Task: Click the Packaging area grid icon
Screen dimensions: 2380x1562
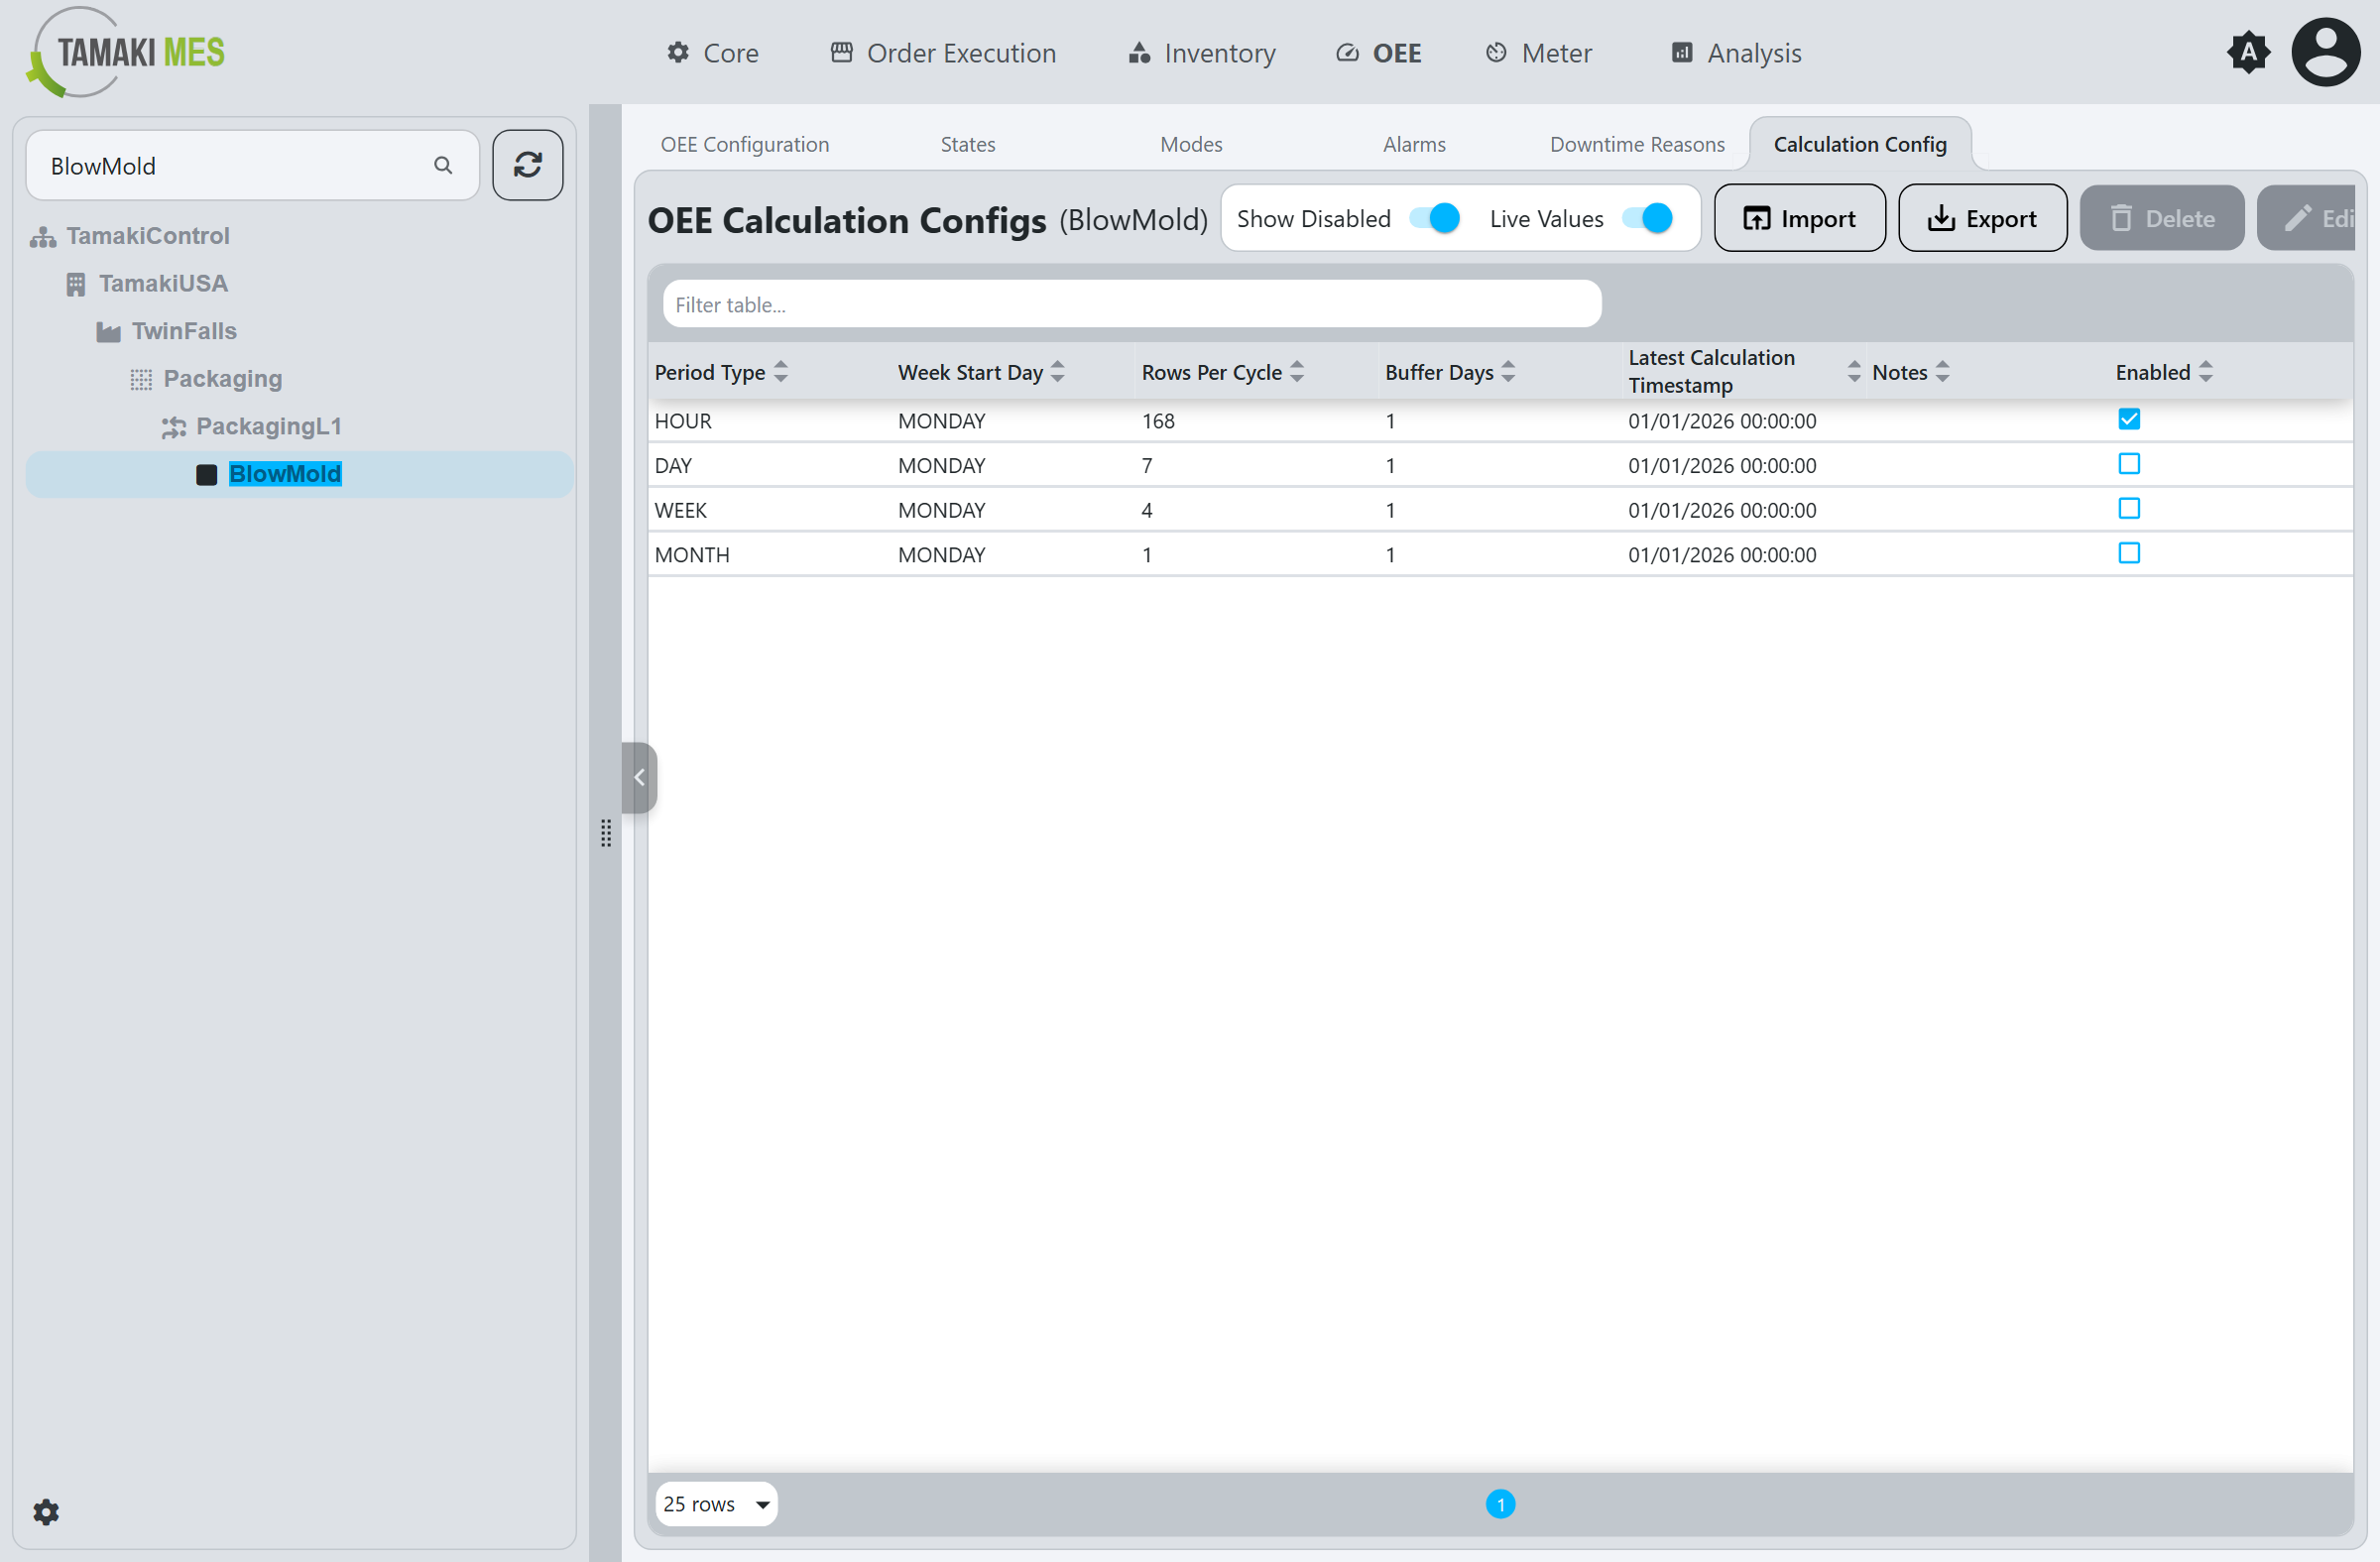Action: coord(141,379)
